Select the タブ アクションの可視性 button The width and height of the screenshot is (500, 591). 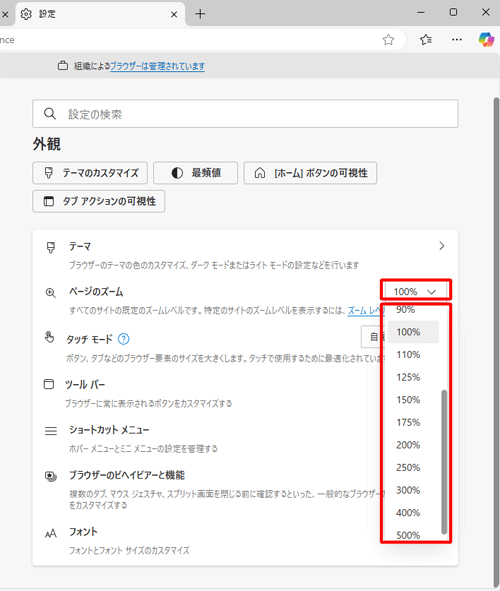click(99, 201)
